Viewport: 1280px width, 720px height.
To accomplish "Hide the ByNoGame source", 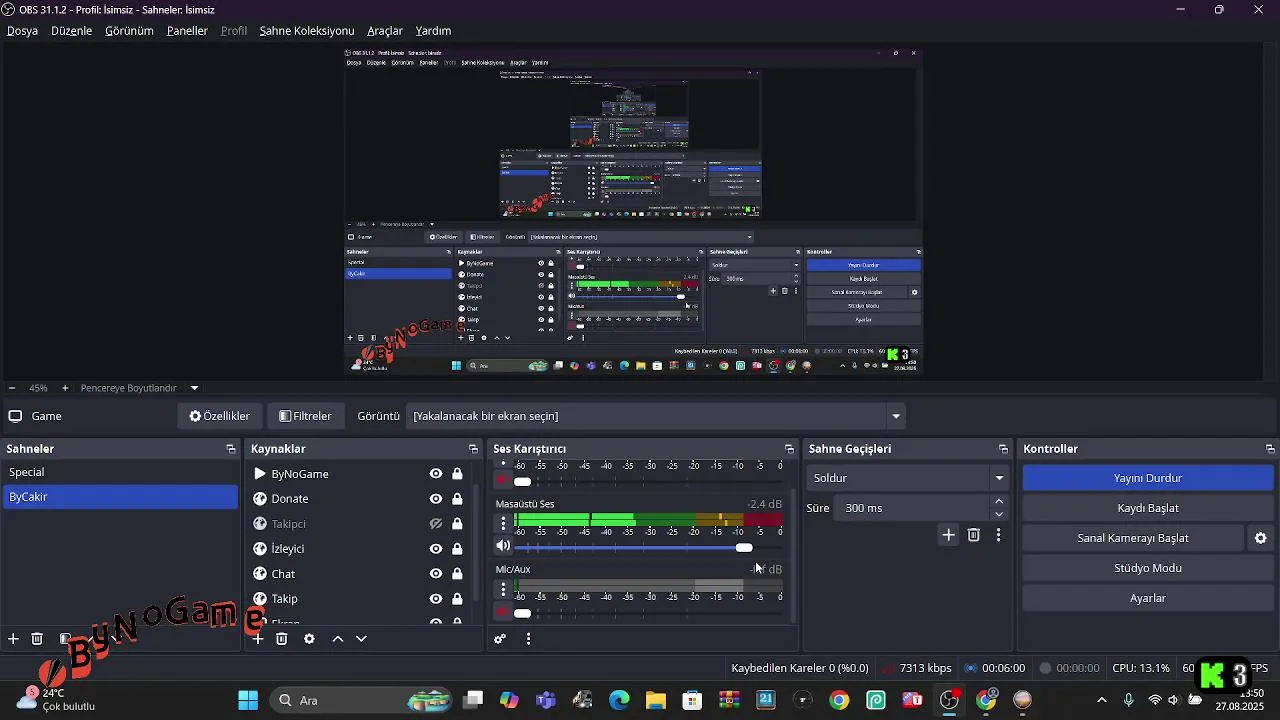I will [x=436, y=474].
